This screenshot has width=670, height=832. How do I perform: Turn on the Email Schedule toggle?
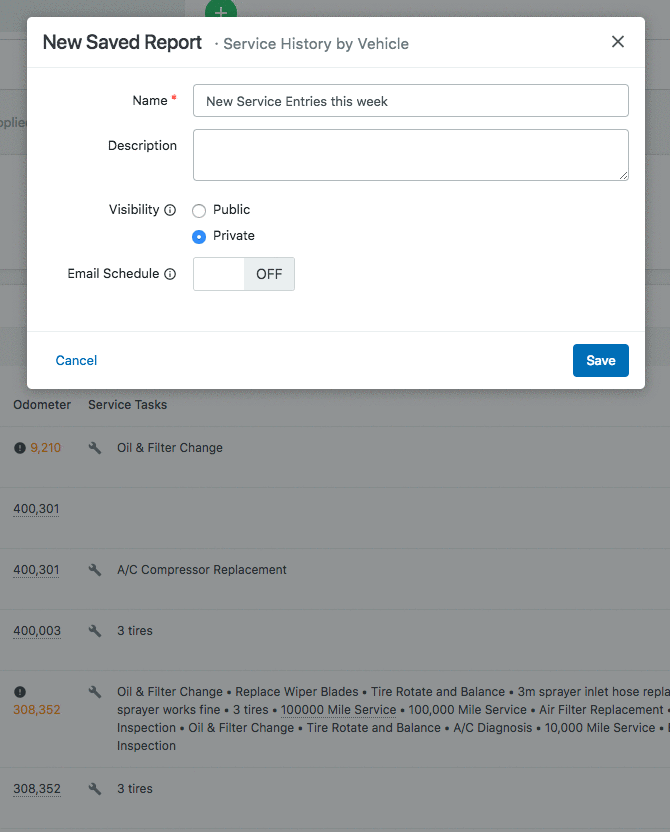243,274
